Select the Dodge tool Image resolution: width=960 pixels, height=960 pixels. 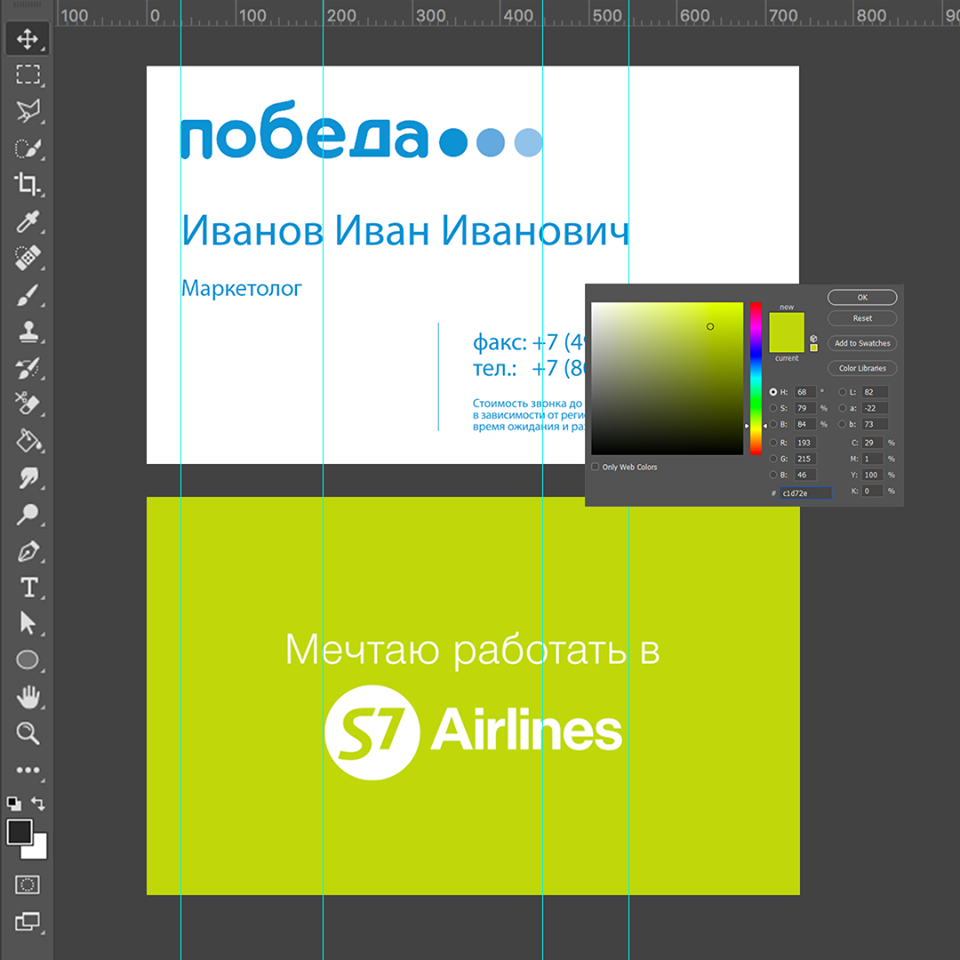(27, 514)
